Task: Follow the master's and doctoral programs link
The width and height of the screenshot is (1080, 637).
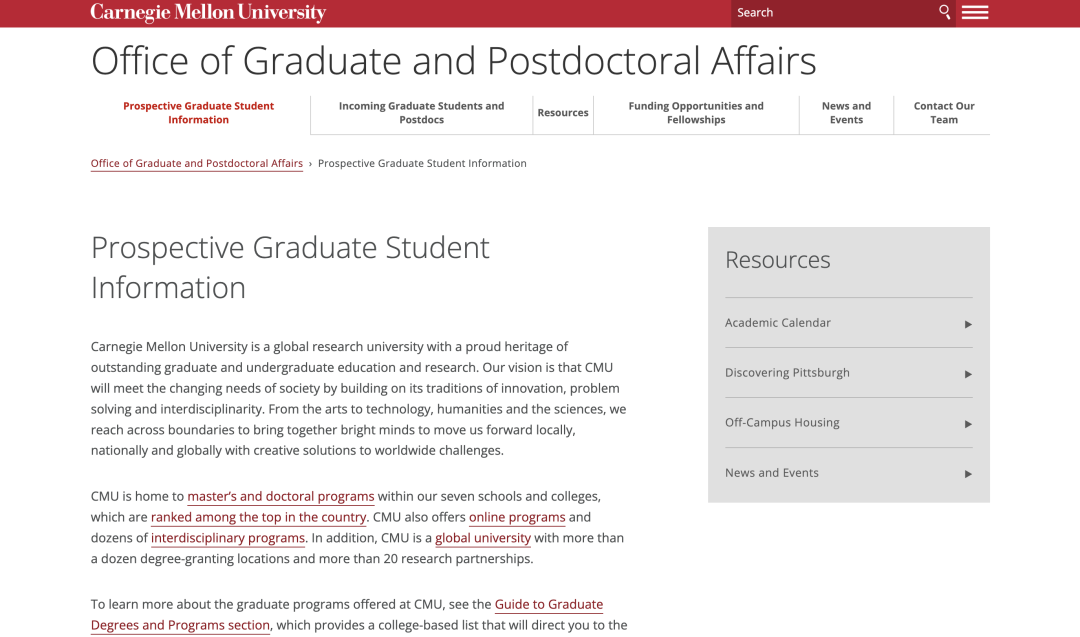Action: click(281, 497)
